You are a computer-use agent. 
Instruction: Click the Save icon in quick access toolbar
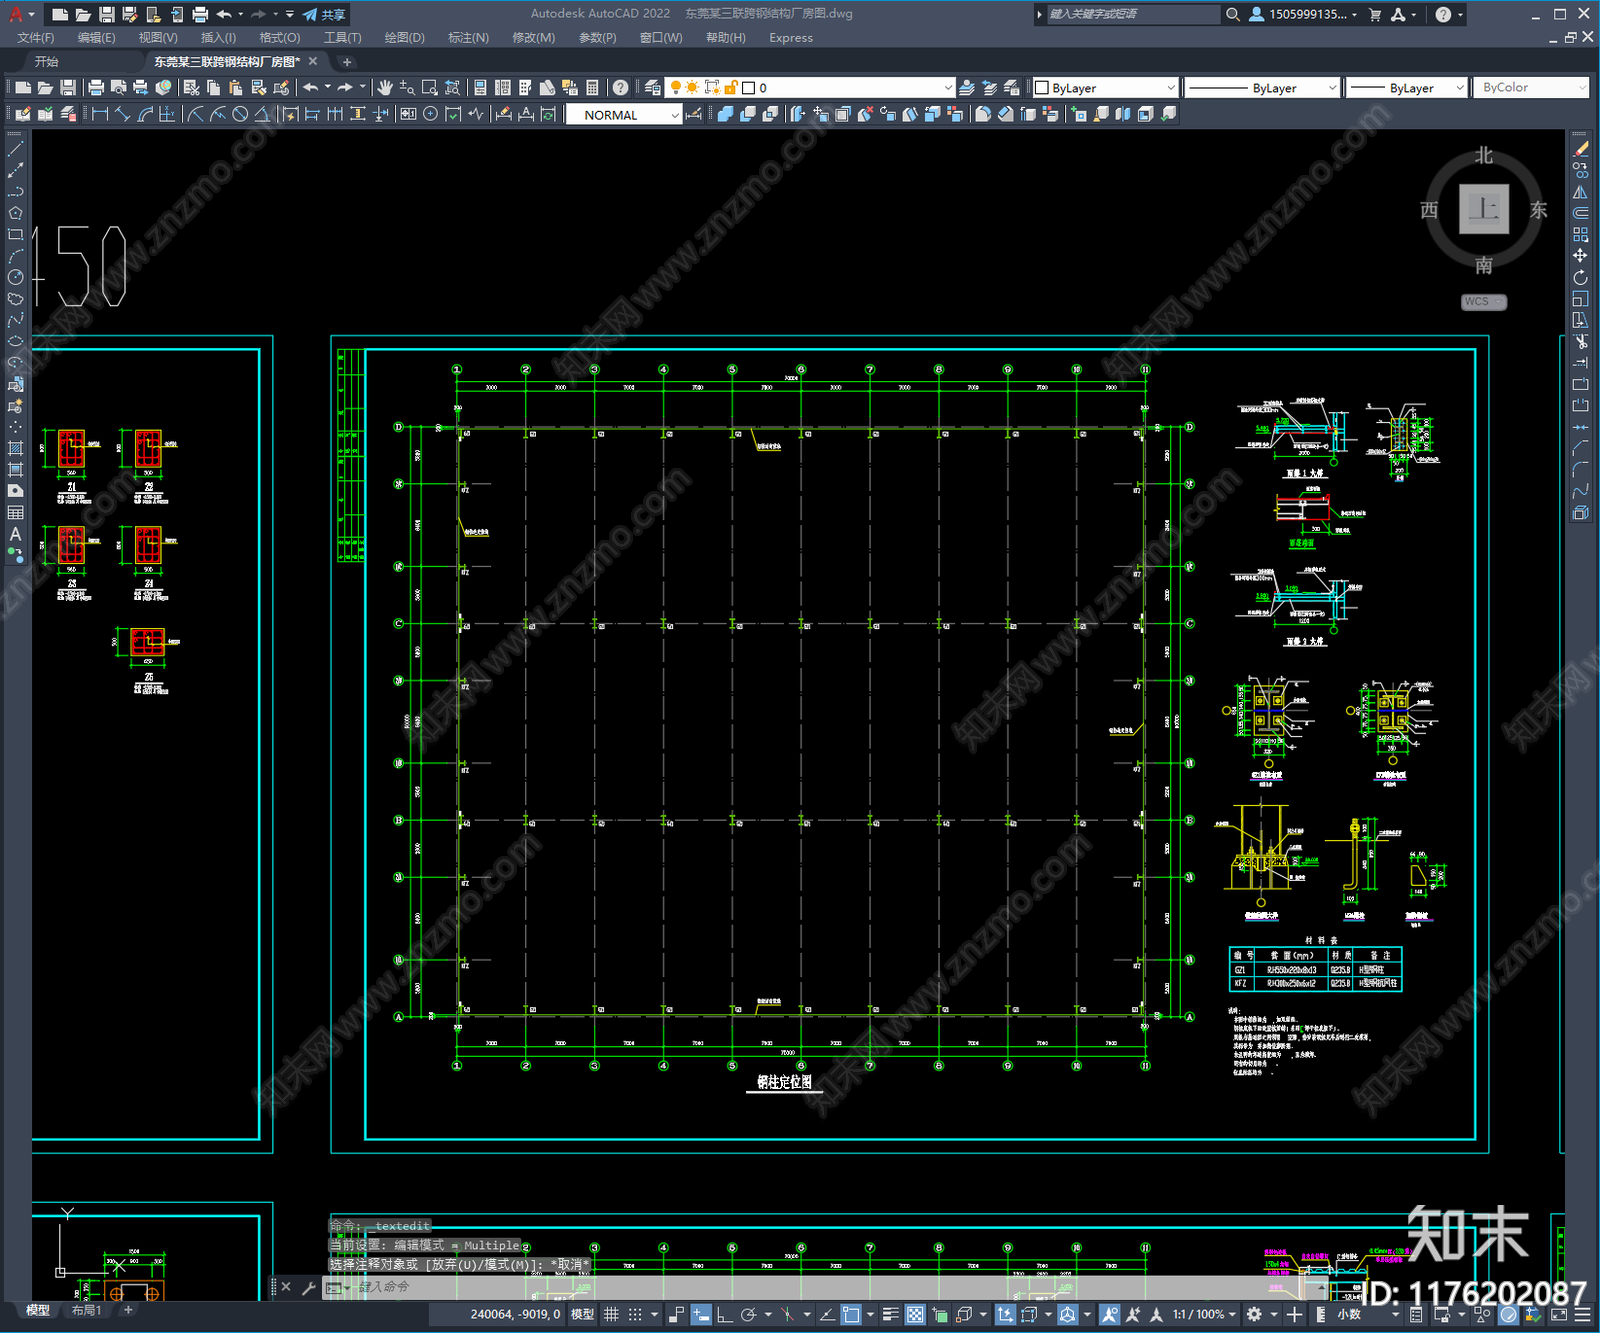click(x=106, y=14)
